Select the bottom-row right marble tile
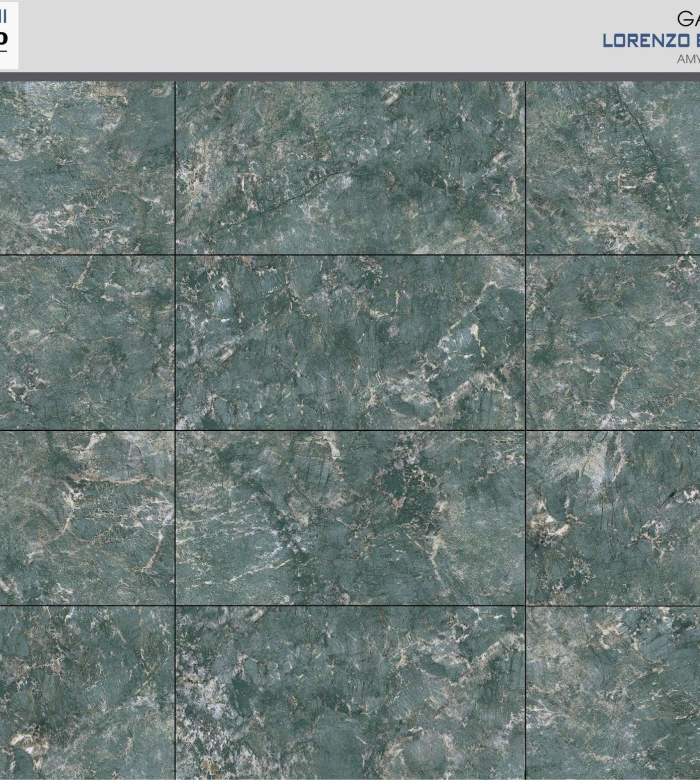 [x=613, y=693]
